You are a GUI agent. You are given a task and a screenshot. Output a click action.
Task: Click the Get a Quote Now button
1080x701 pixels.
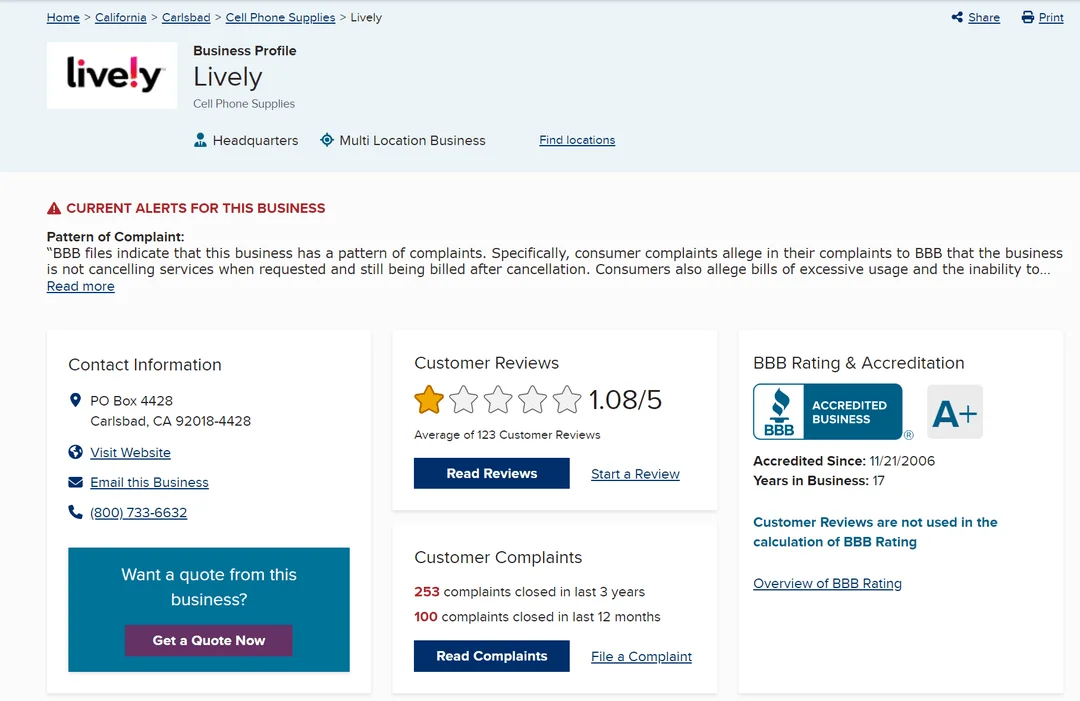pyautogui.click(x=209, y=640)
